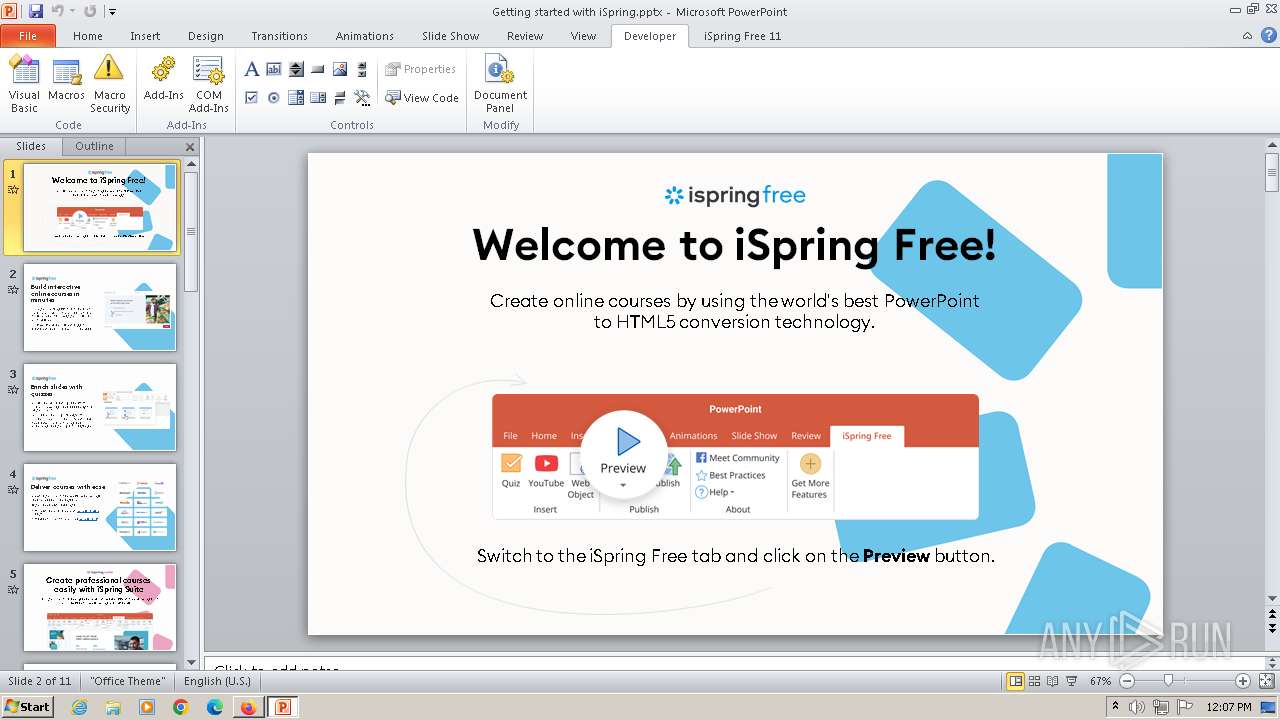Insert a Combo Box control
This screenshot has width=1280, height=720.
[296, 97]
